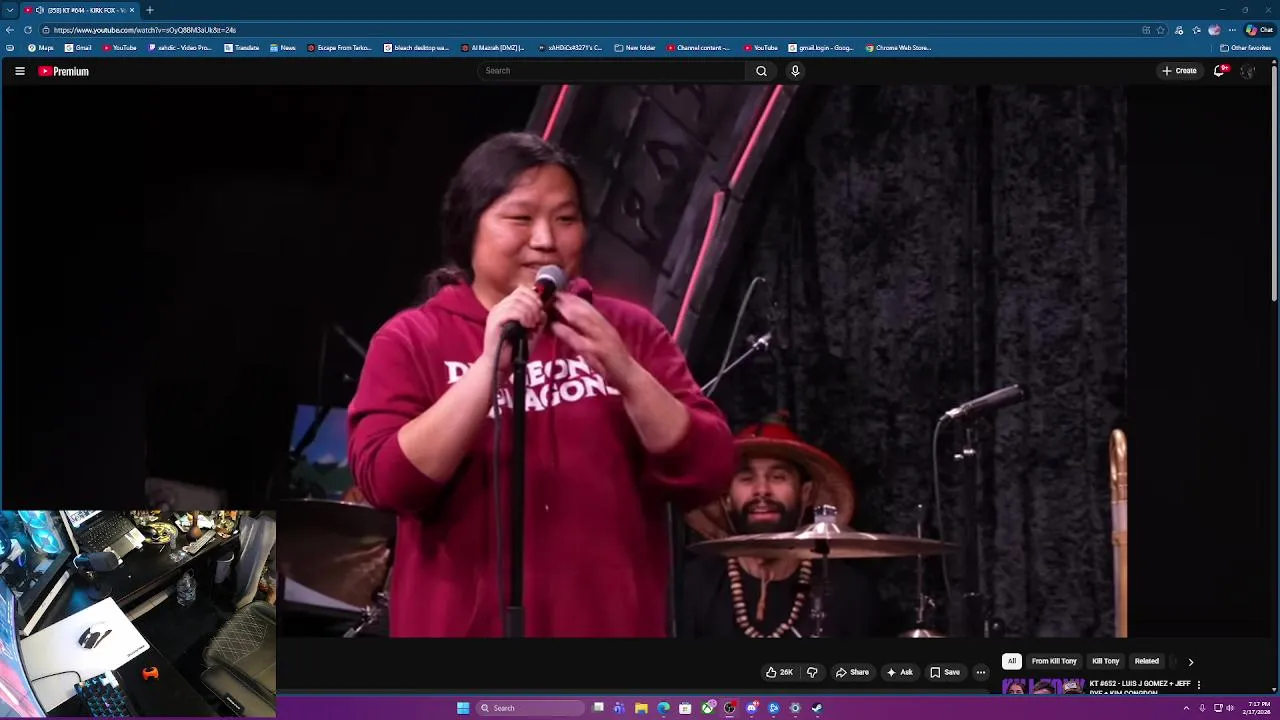Select the Kill Tony filter chip
Viewport: 1280px width, 720px height.
coord(1106,661)
